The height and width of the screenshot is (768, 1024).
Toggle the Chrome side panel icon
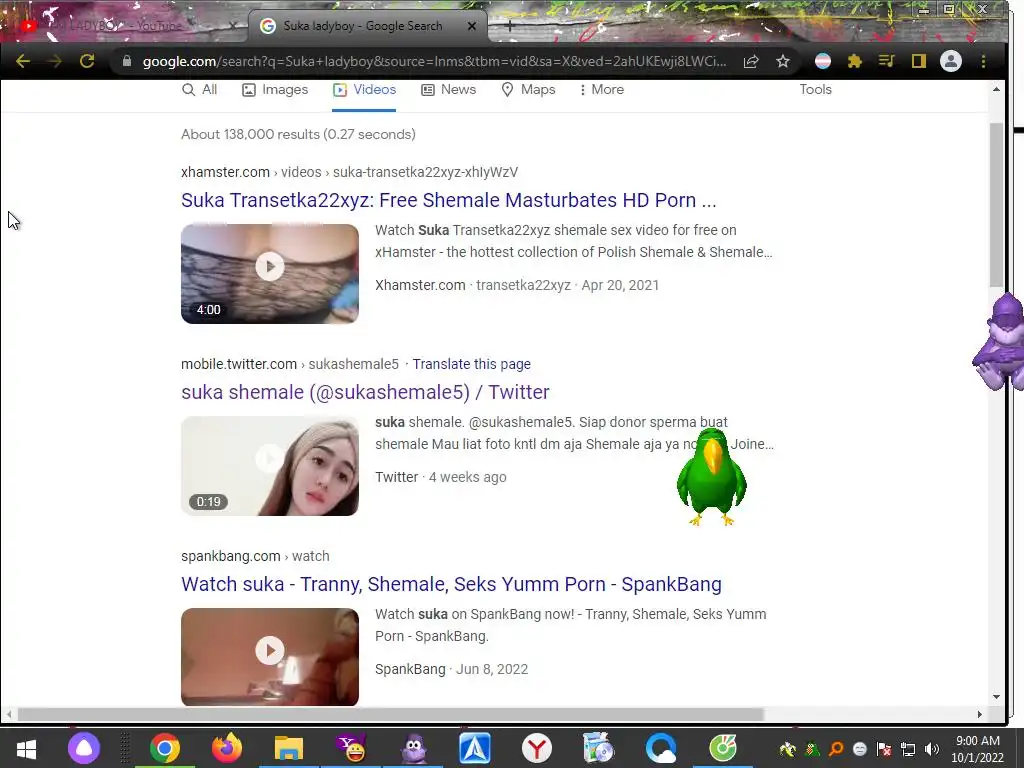tap(919, 61)
